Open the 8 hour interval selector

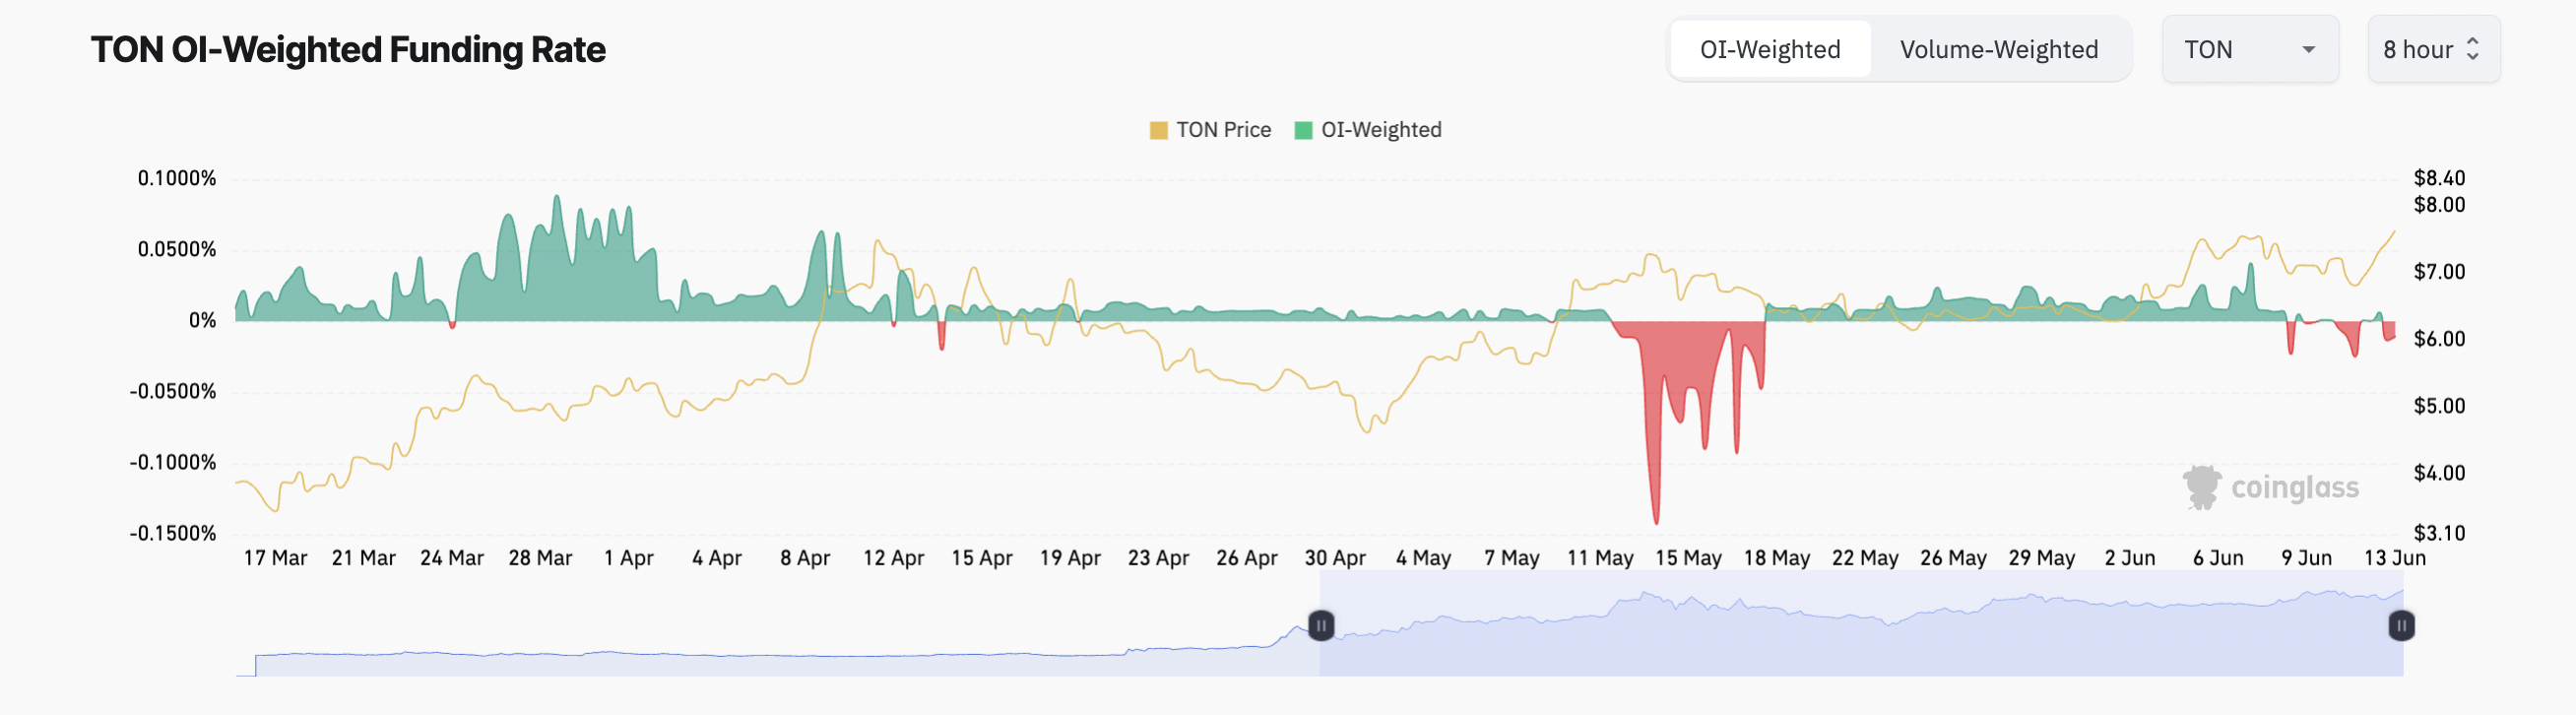[x=2432, y=49]
